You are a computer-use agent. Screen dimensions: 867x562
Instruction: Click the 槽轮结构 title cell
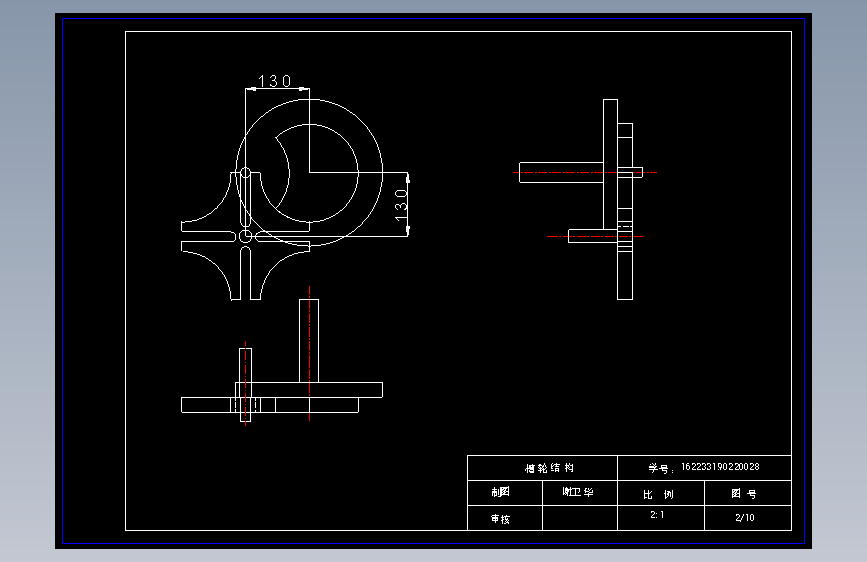click(x=542, y=468)
